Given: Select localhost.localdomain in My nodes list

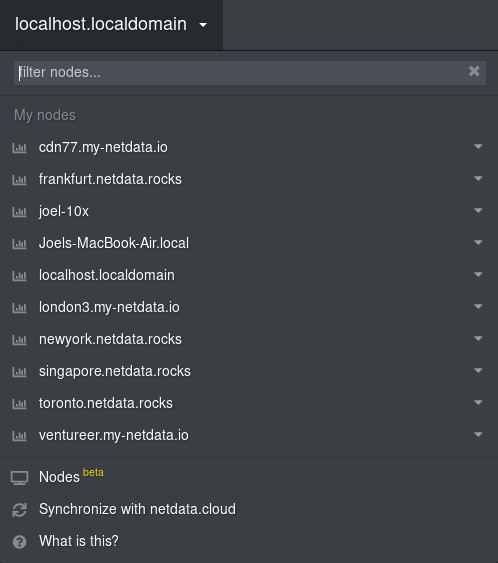Looking at the screenshot, I should pos(107,275).
